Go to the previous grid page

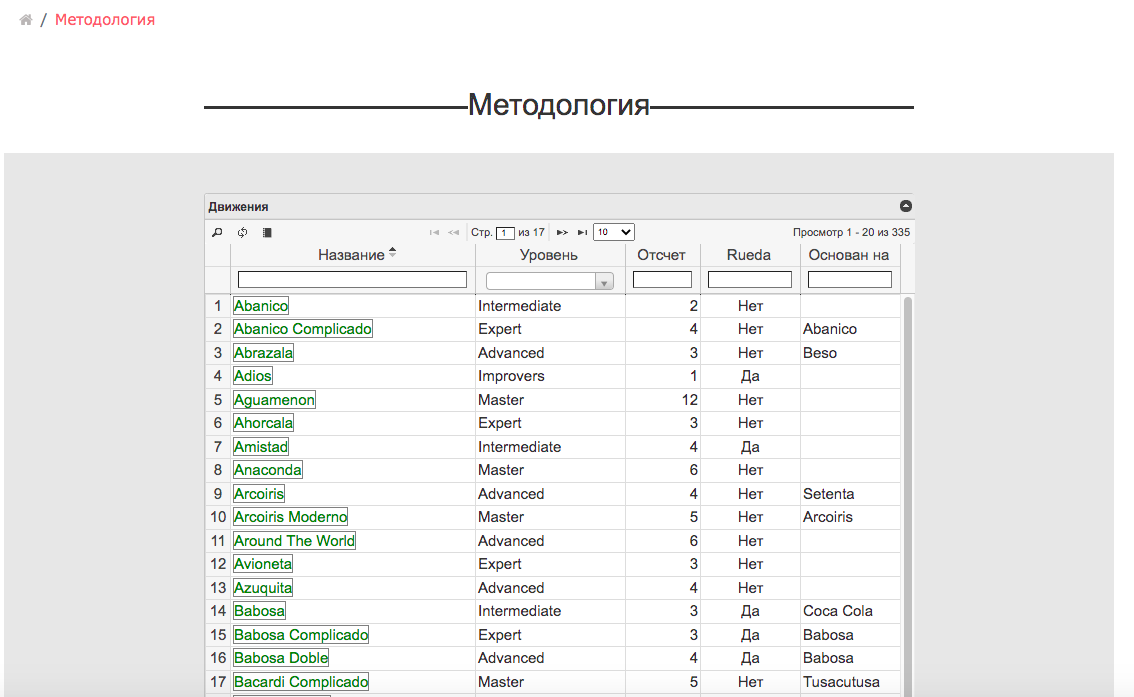(453, 232)
